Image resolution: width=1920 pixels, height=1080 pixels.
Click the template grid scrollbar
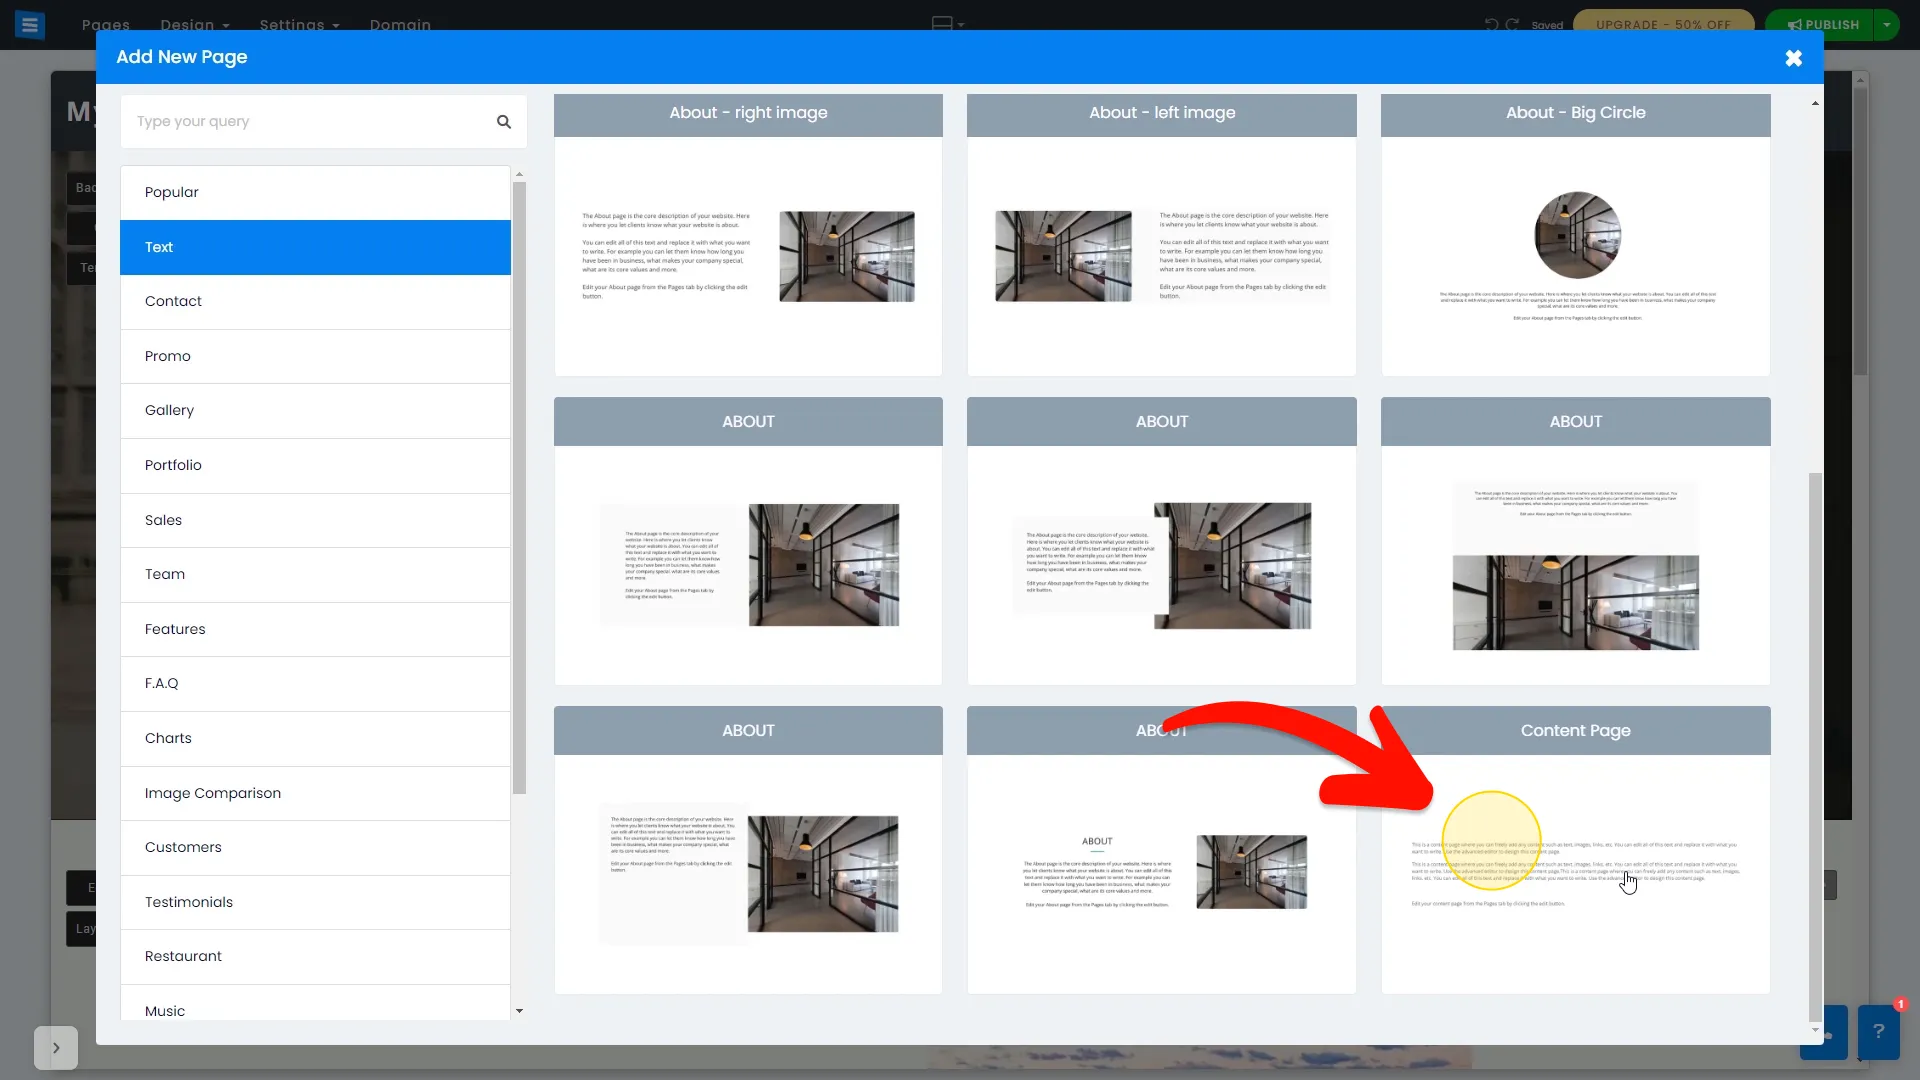tap(1815, 745)
